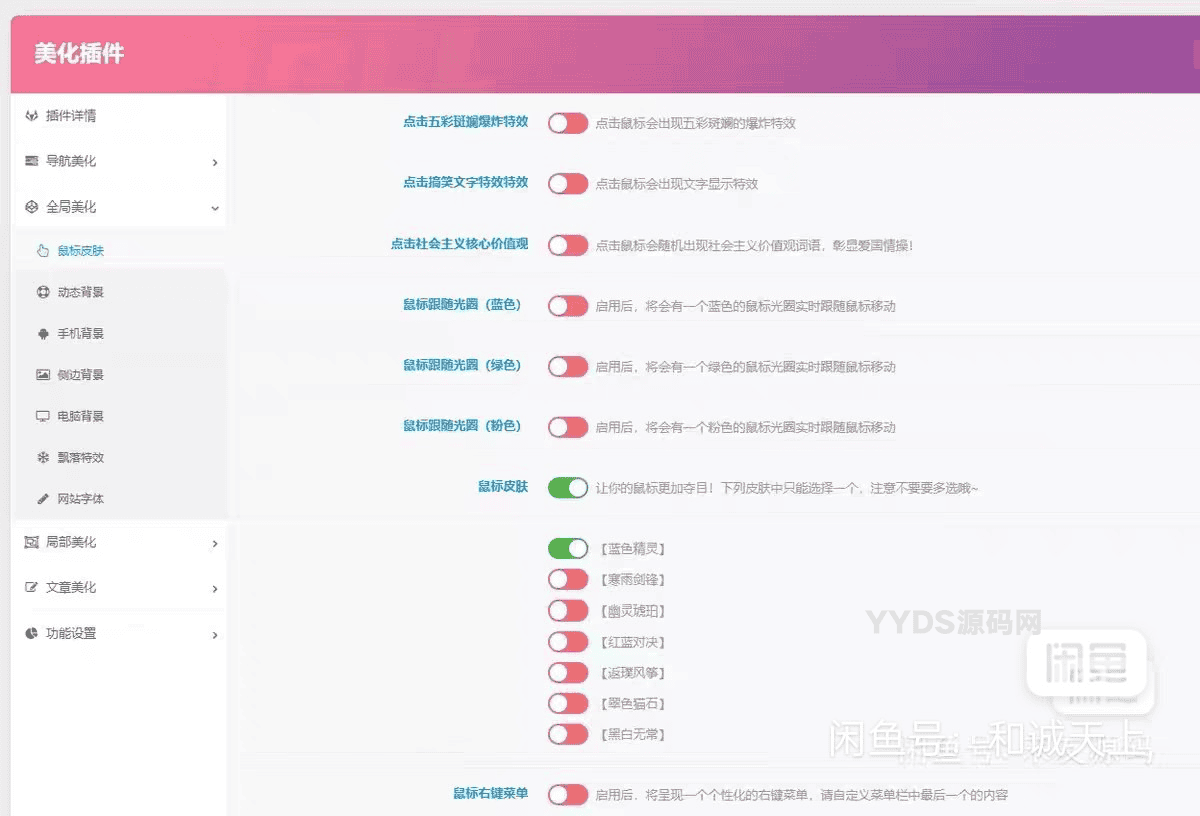The image size is (1200, 816).
Task: Expand 导航美化 chevron arrow
Action: [215, 162]
